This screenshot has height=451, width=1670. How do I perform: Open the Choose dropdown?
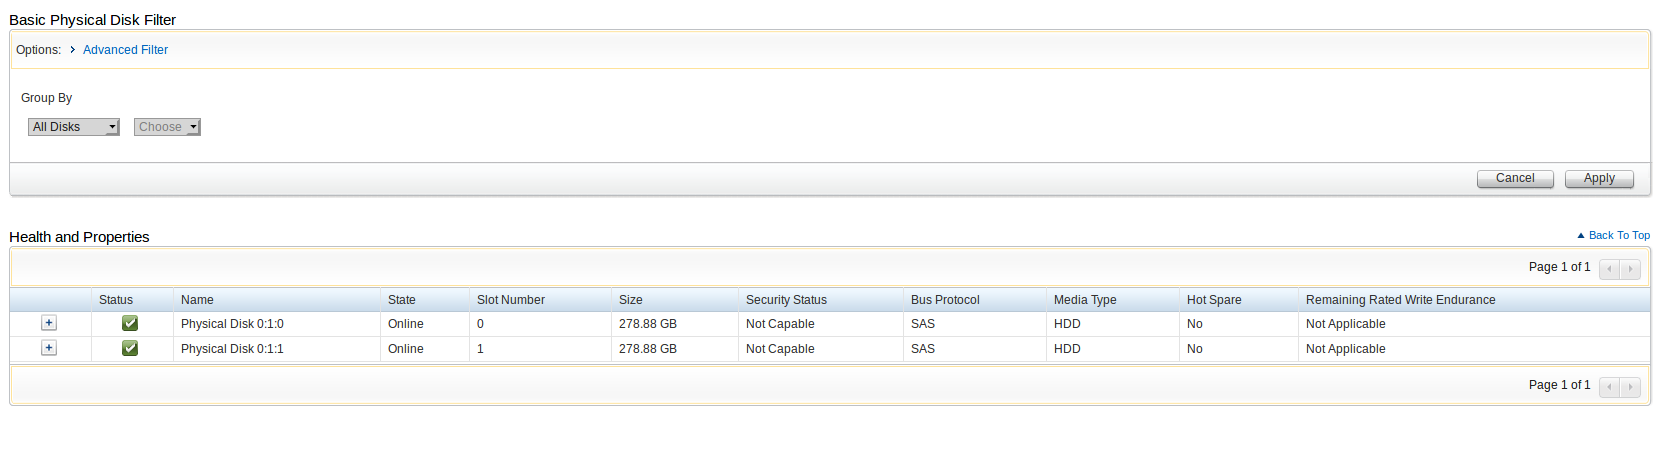[x=167, y=127]
